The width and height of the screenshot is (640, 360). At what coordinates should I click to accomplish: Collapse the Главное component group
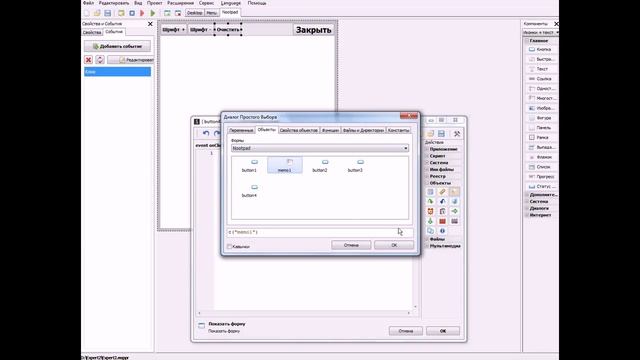(538, 41)
